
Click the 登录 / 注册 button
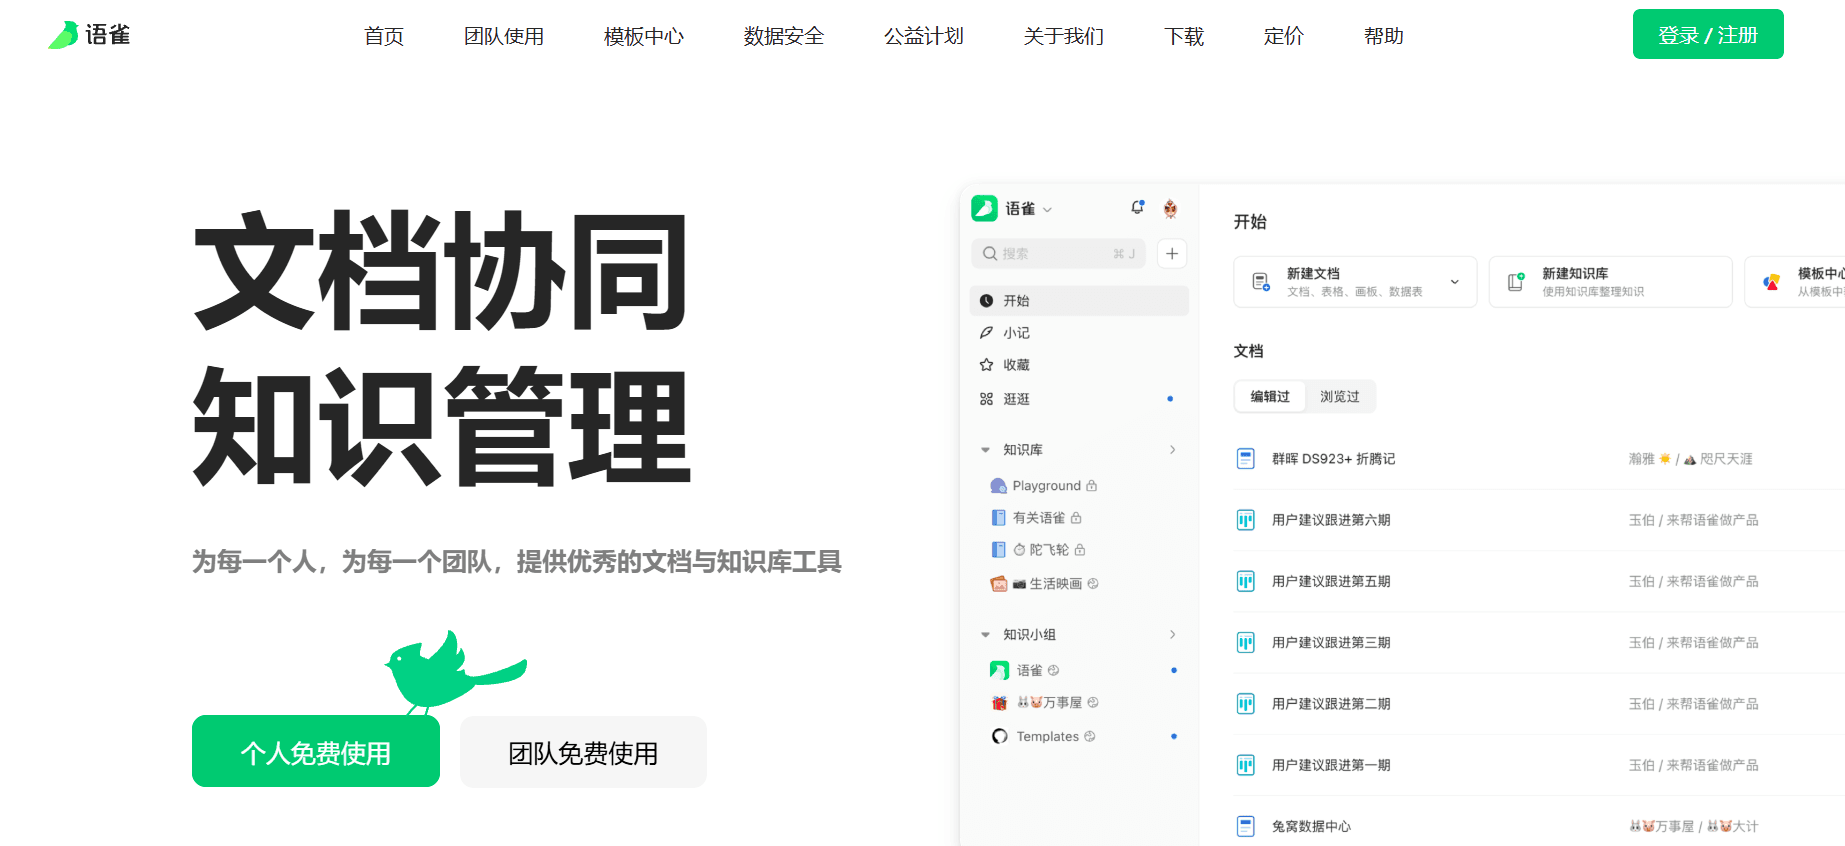pyautogui.click(x=1708, y=34)
